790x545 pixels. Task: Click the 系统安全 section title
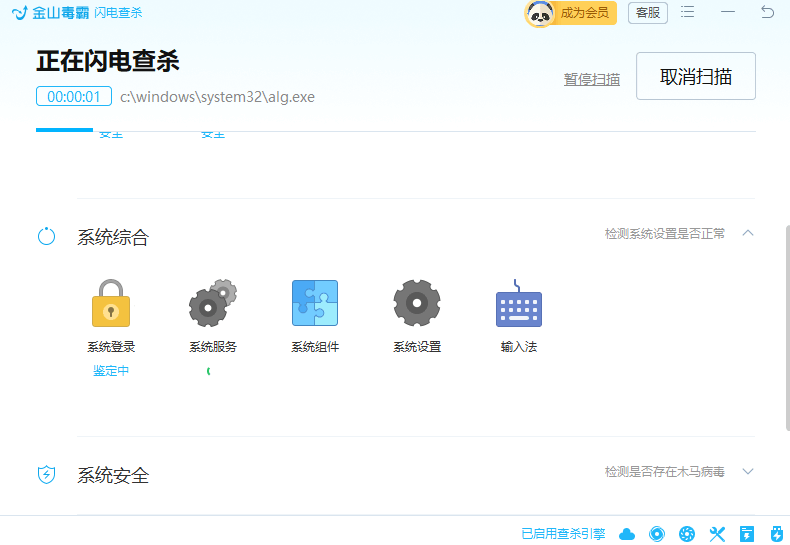(113, 475)
